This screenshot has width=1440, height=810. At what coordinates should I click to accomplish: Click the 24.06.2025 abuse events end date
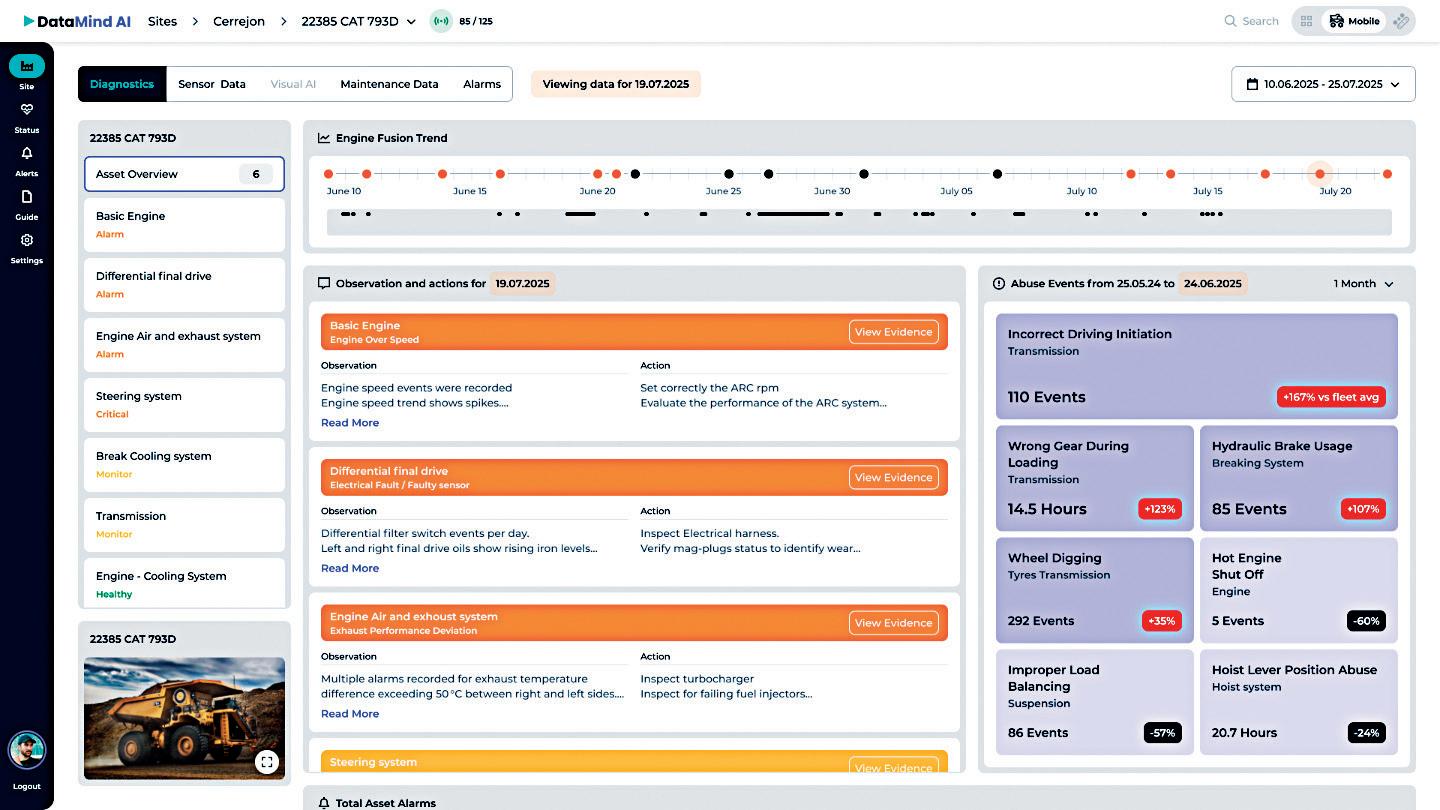click(x=1213, y=283)
